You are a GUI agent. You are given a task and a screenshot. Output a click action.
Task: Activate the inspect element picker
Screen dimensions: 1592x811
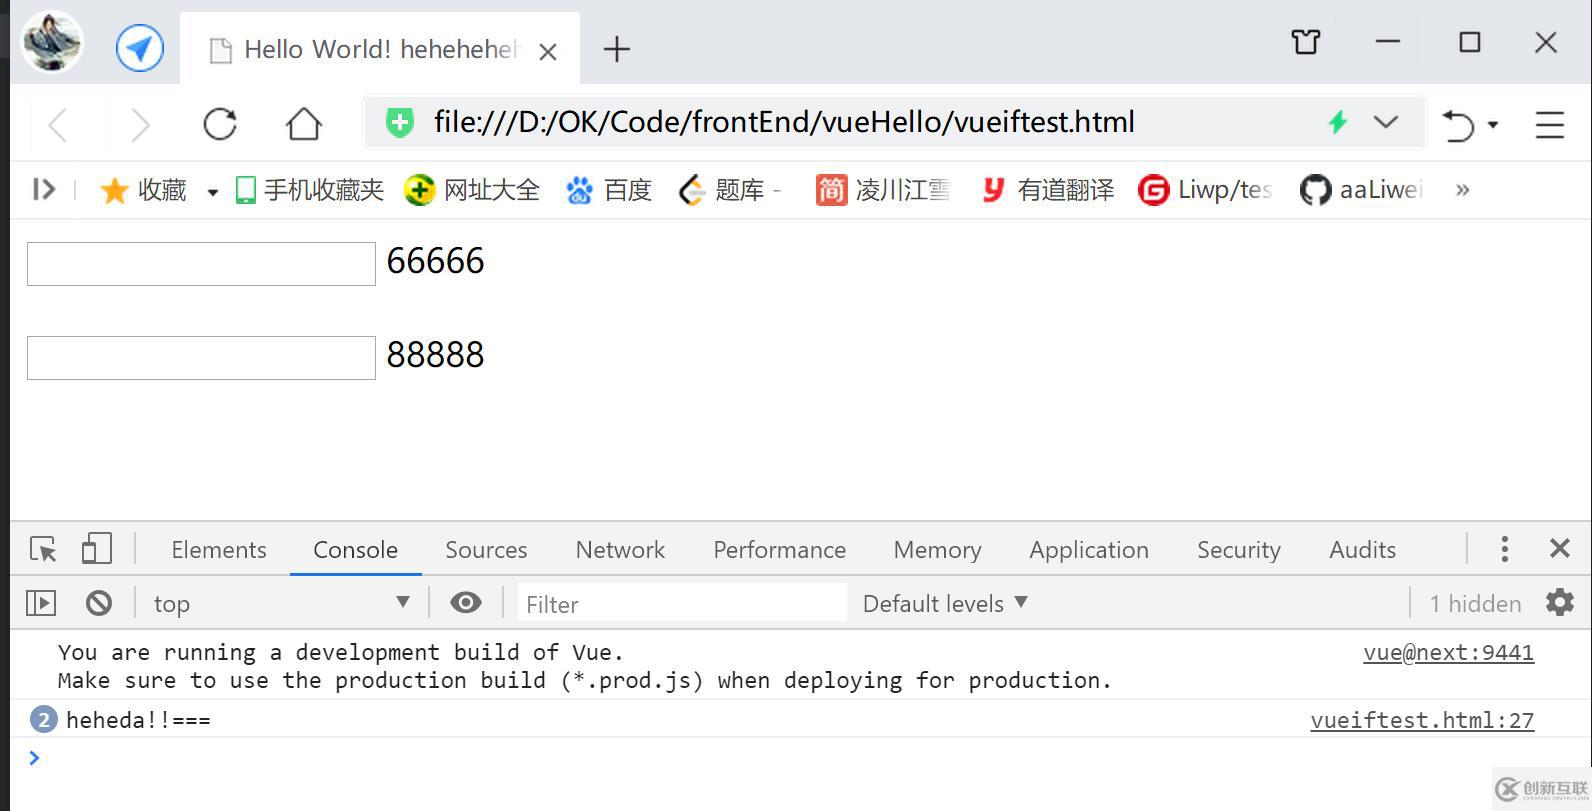[x=43, y=549]
